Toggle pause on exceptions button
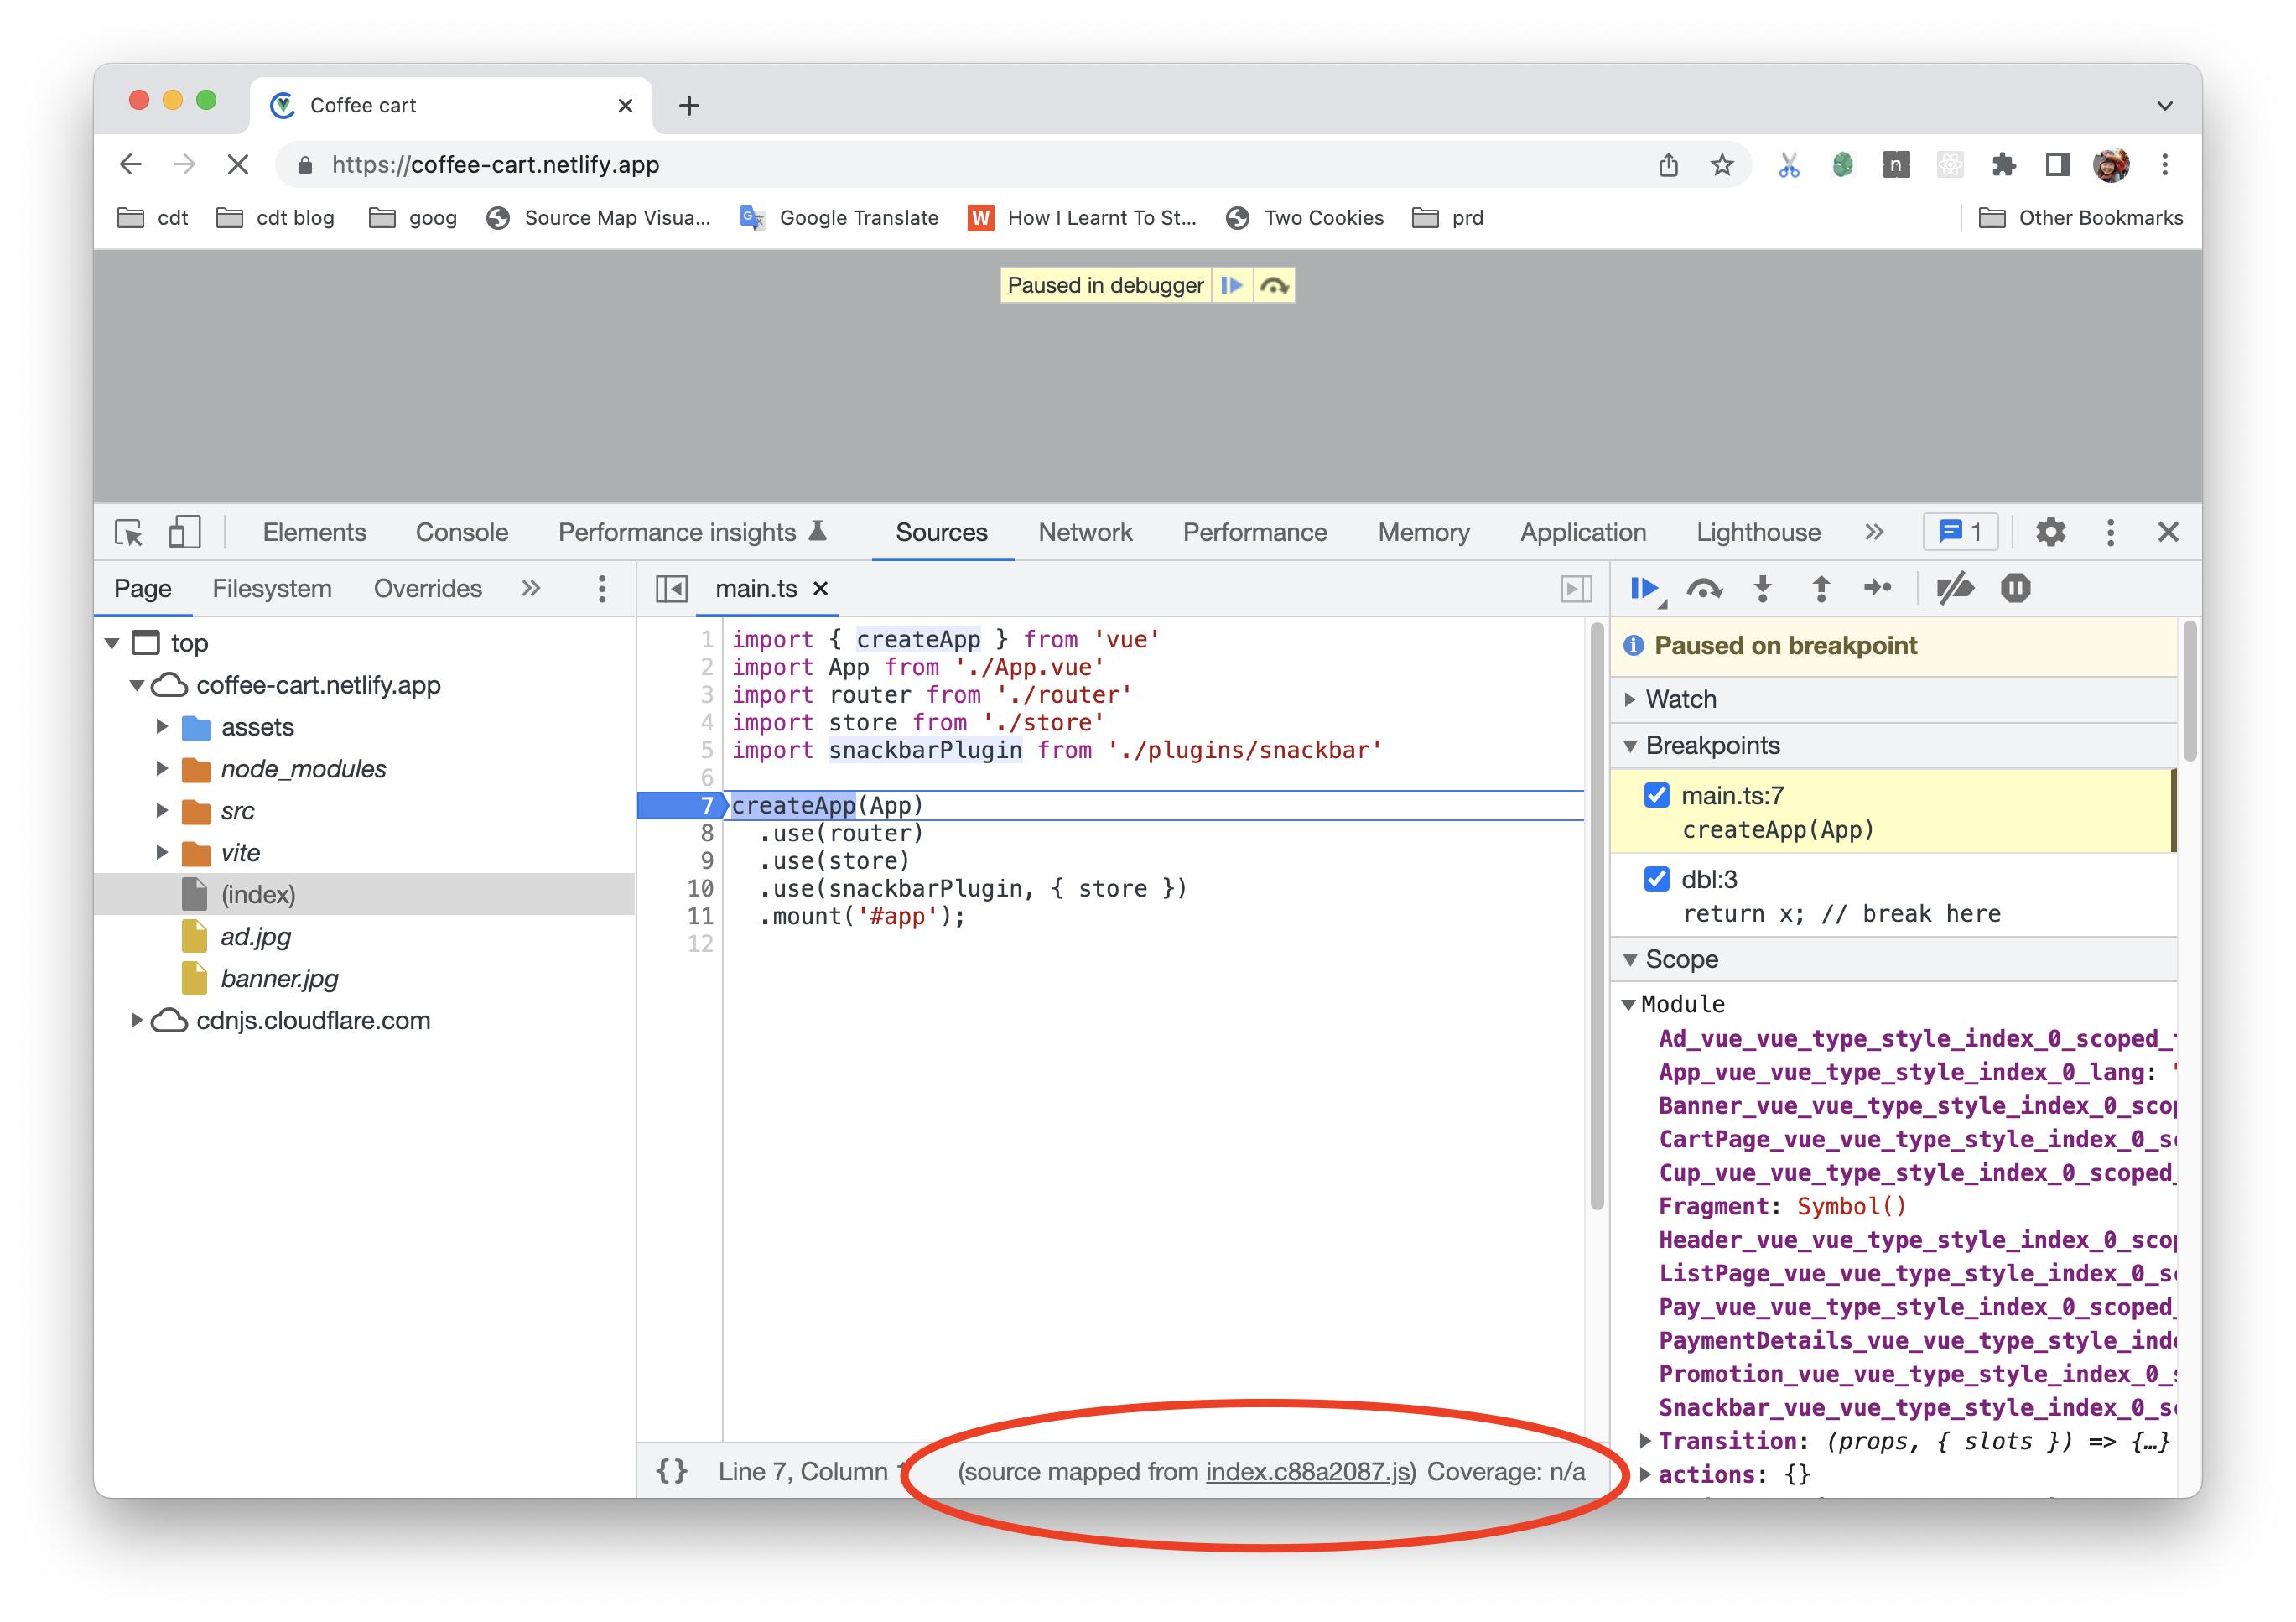2296x1622 pixels. [x=2015, y=588]
